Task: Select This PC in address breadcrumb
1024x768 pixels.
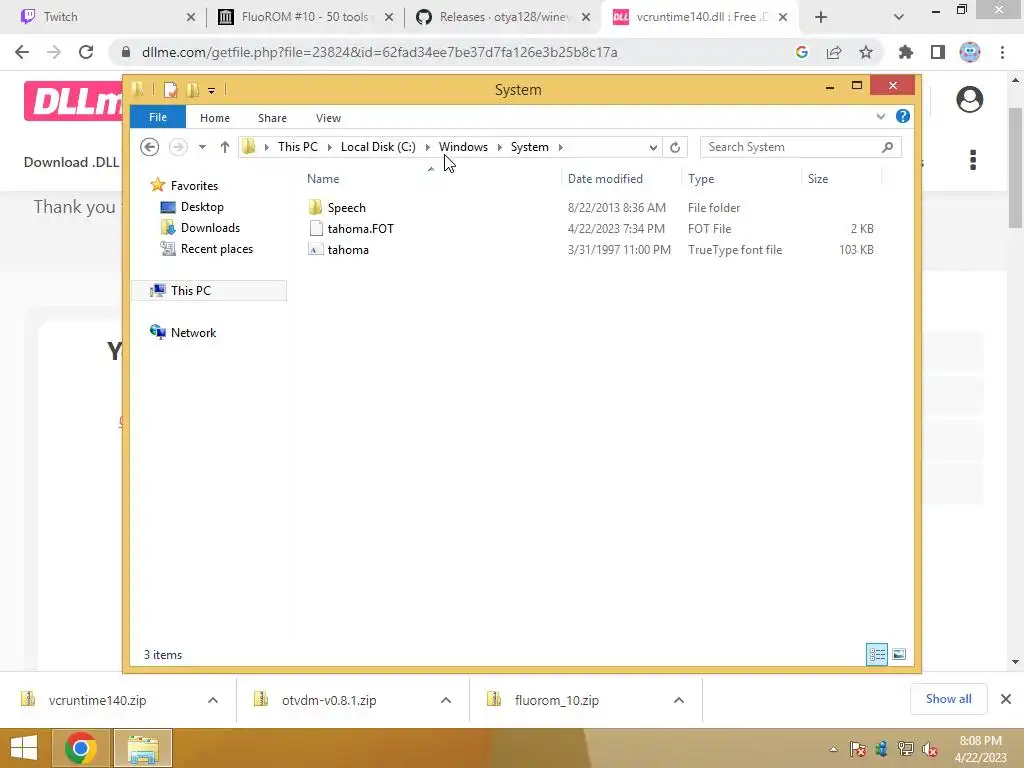Action: click(298, 147)
